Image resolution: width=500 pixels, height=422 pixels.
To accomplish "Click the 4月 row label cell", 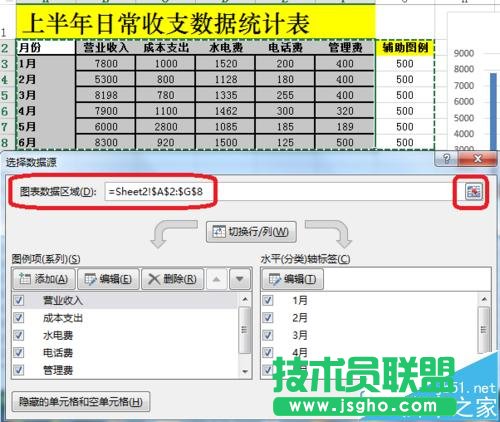I will click(x=46, y=111).
